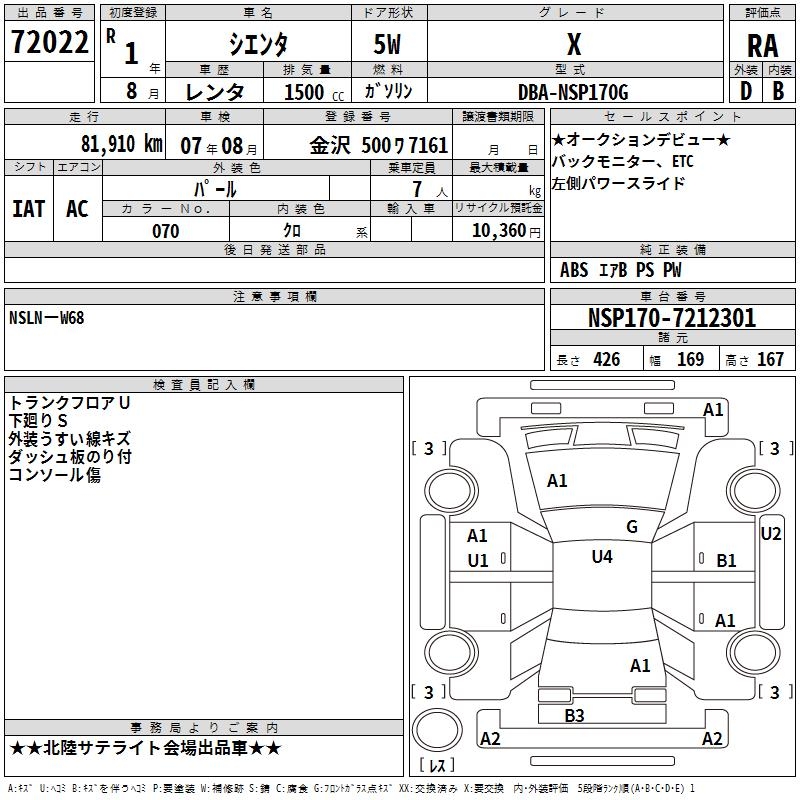Click the IAT shift type cell

pyautogui.click(x=28, y=208)
